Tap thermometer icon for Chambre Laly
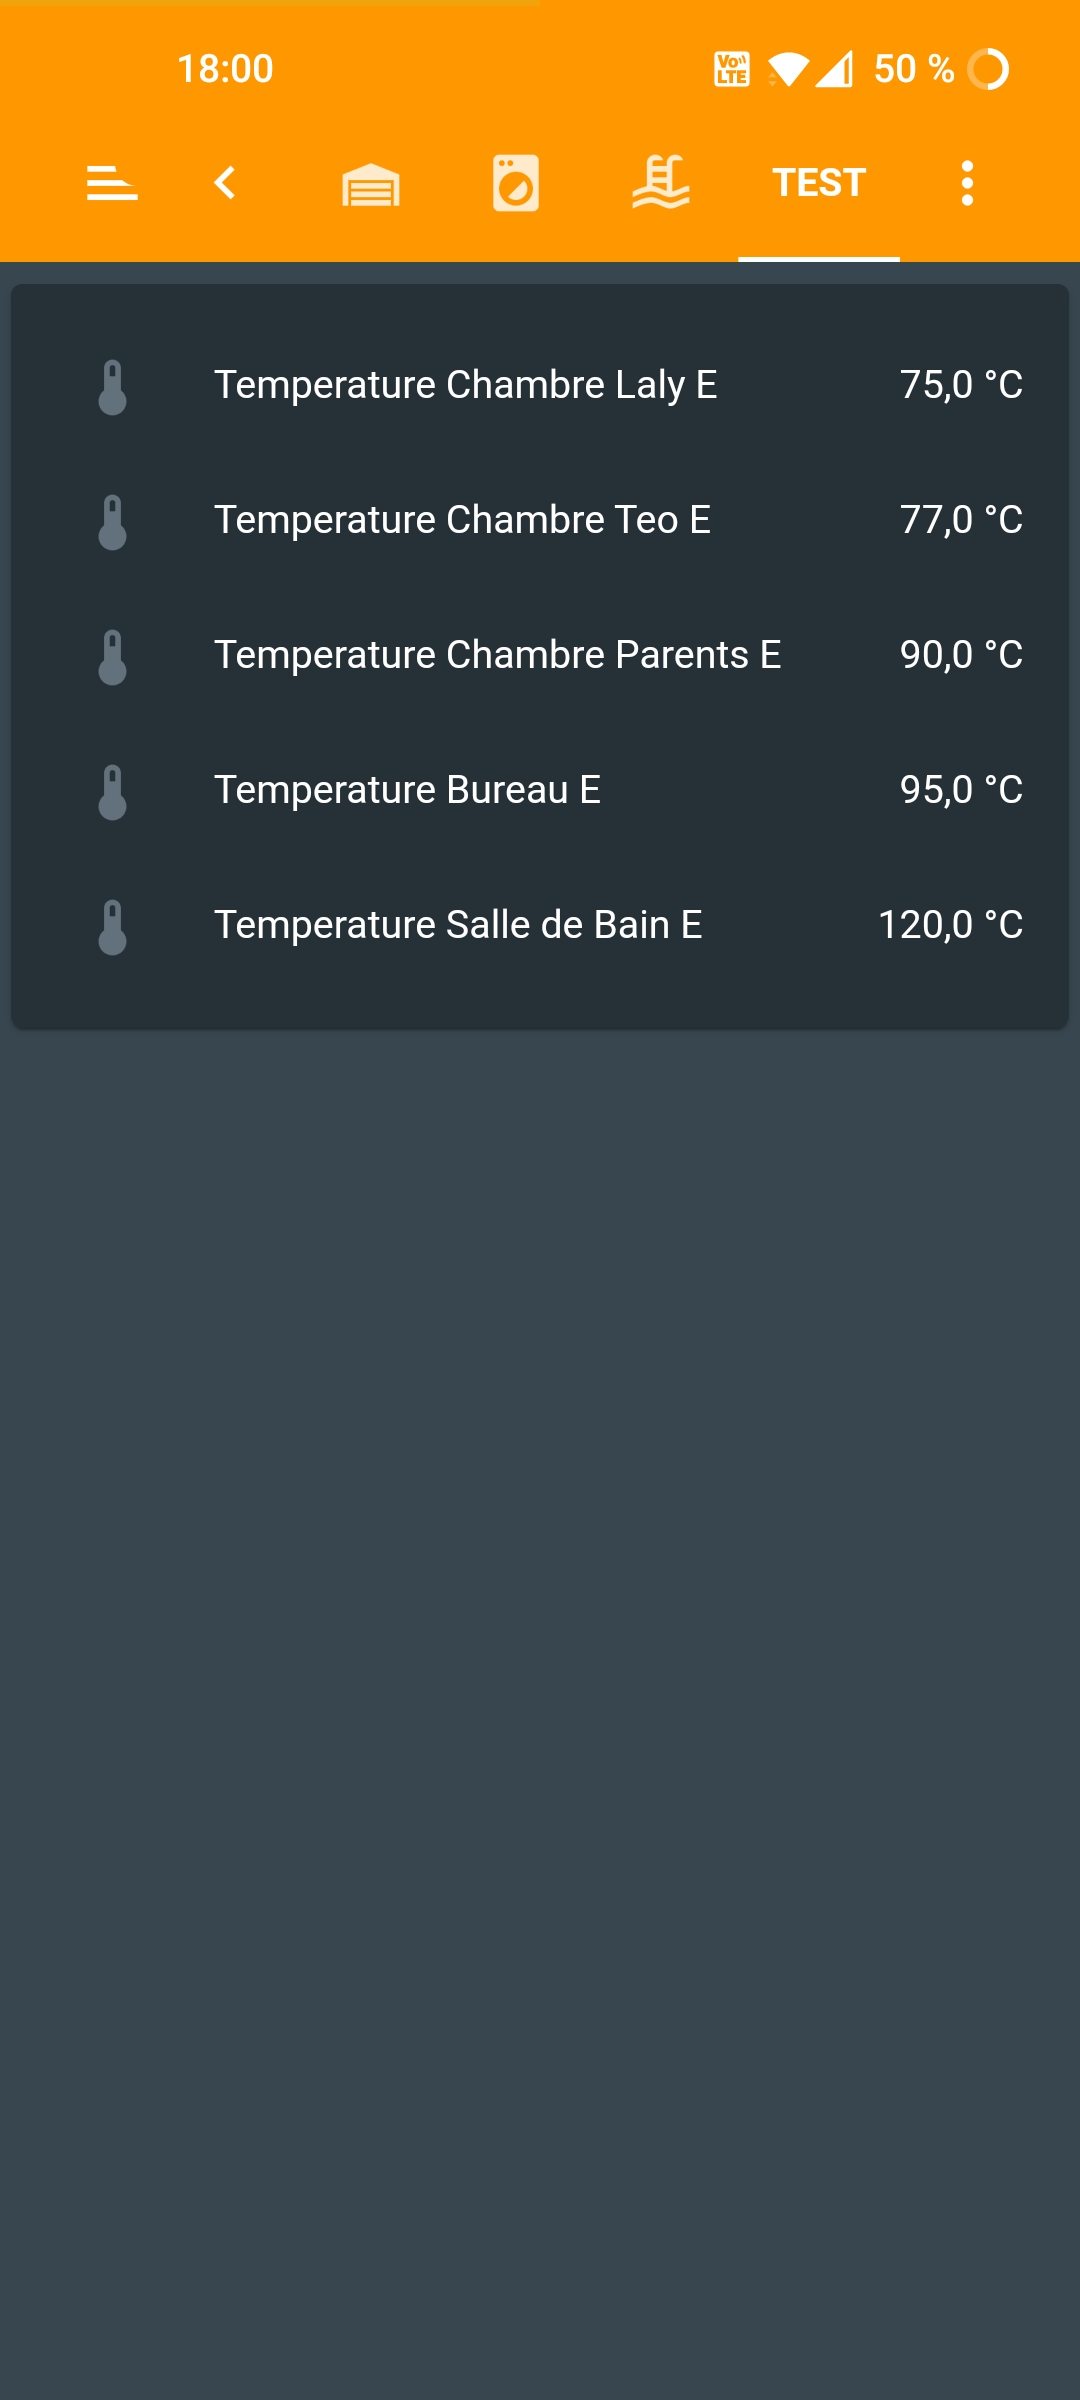The image size is (1080, 2400). [112, 387]
